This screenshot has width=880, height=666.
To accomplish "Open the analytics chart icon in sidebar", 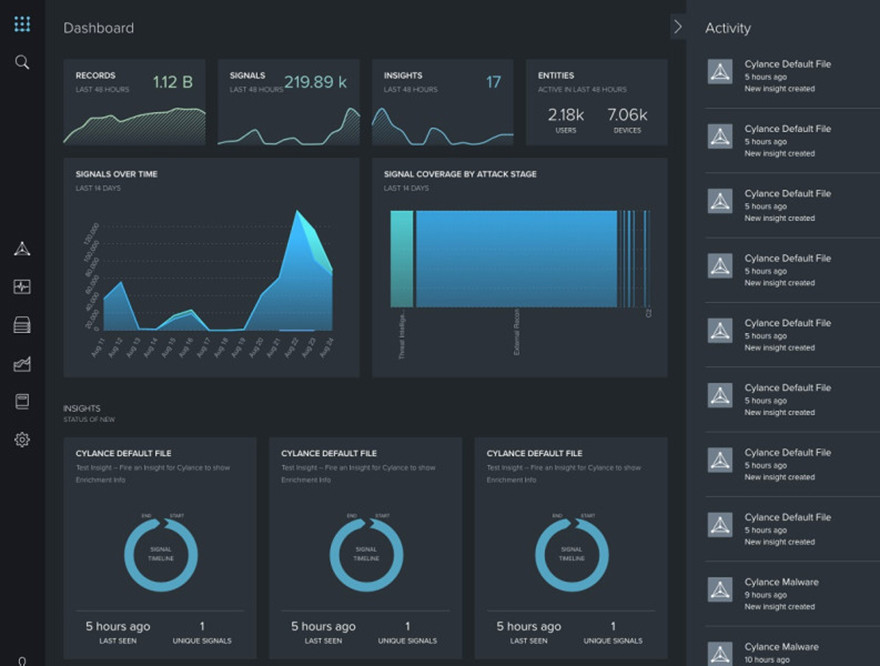I will [x=22, y=364].
